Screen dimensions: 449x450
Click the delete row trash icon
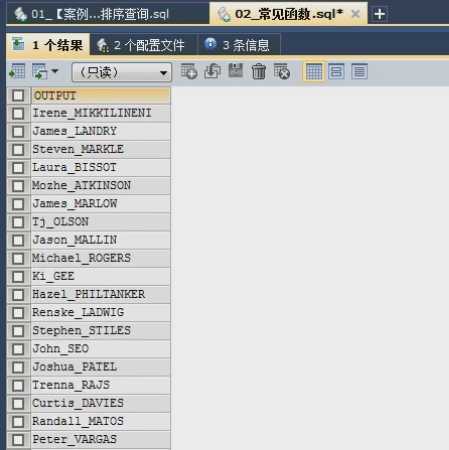click(259, 71)
